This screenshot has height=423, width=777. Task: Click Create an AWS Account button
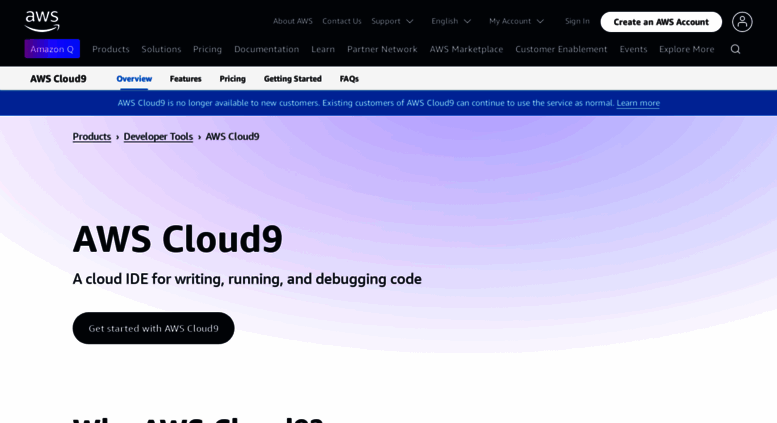point(661,22)
